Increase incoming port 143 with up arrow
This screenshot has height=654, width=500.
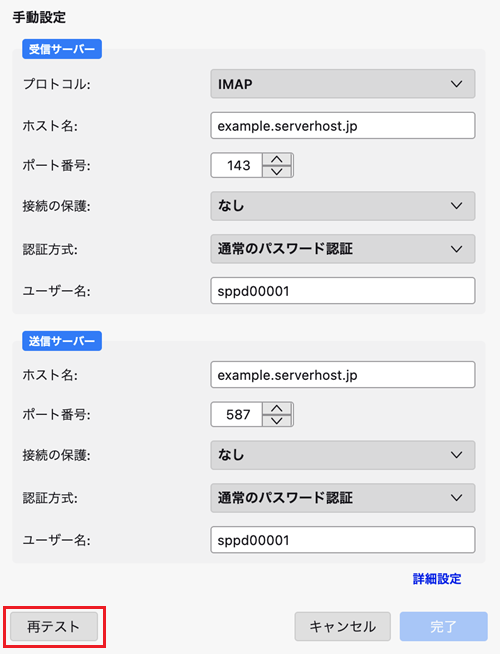click(x=277, y=159)
